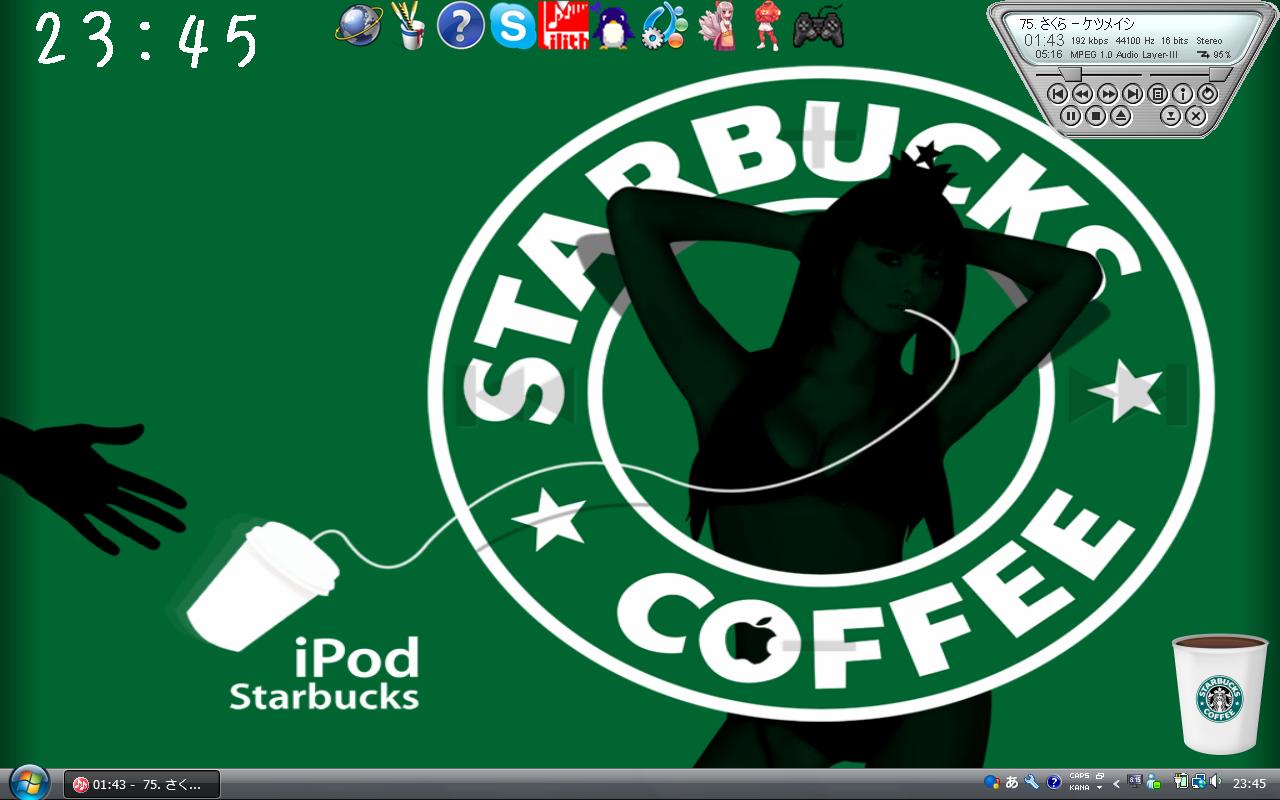Open the network connection tray icon
1280x800 pixels.
point(1197,782)
